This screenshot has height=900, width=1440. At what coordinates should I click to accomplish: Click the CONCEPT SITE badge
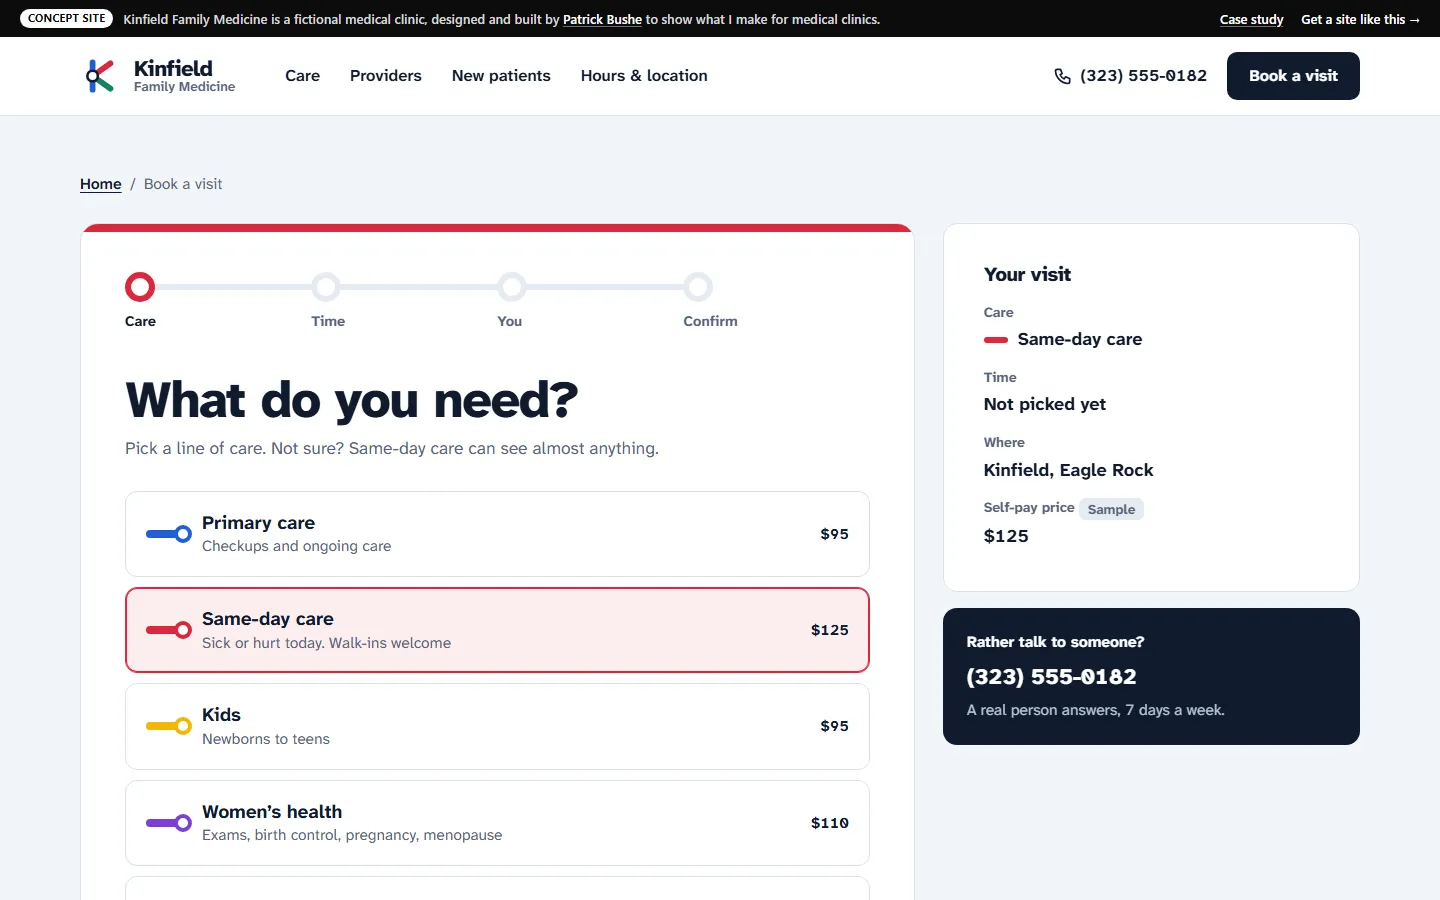pos(67,19)
